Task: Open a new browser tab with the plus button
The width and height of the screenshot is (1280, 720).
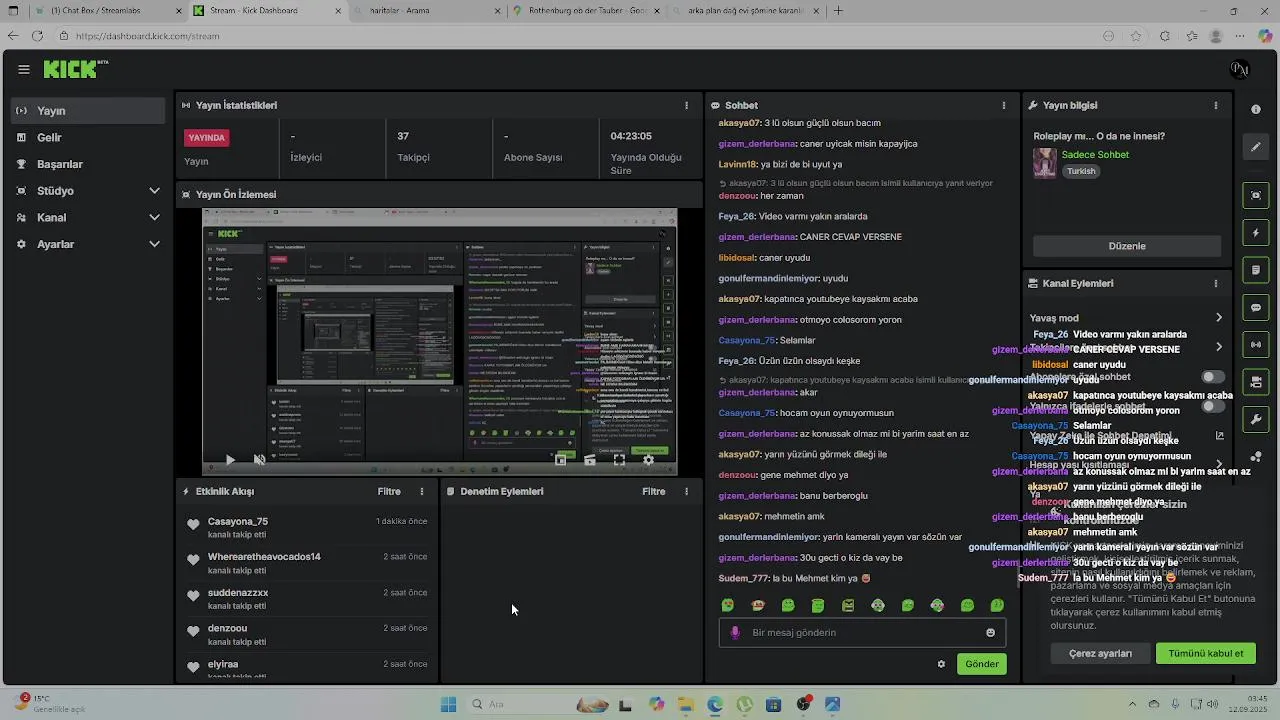Action: (x=838, y=11)
